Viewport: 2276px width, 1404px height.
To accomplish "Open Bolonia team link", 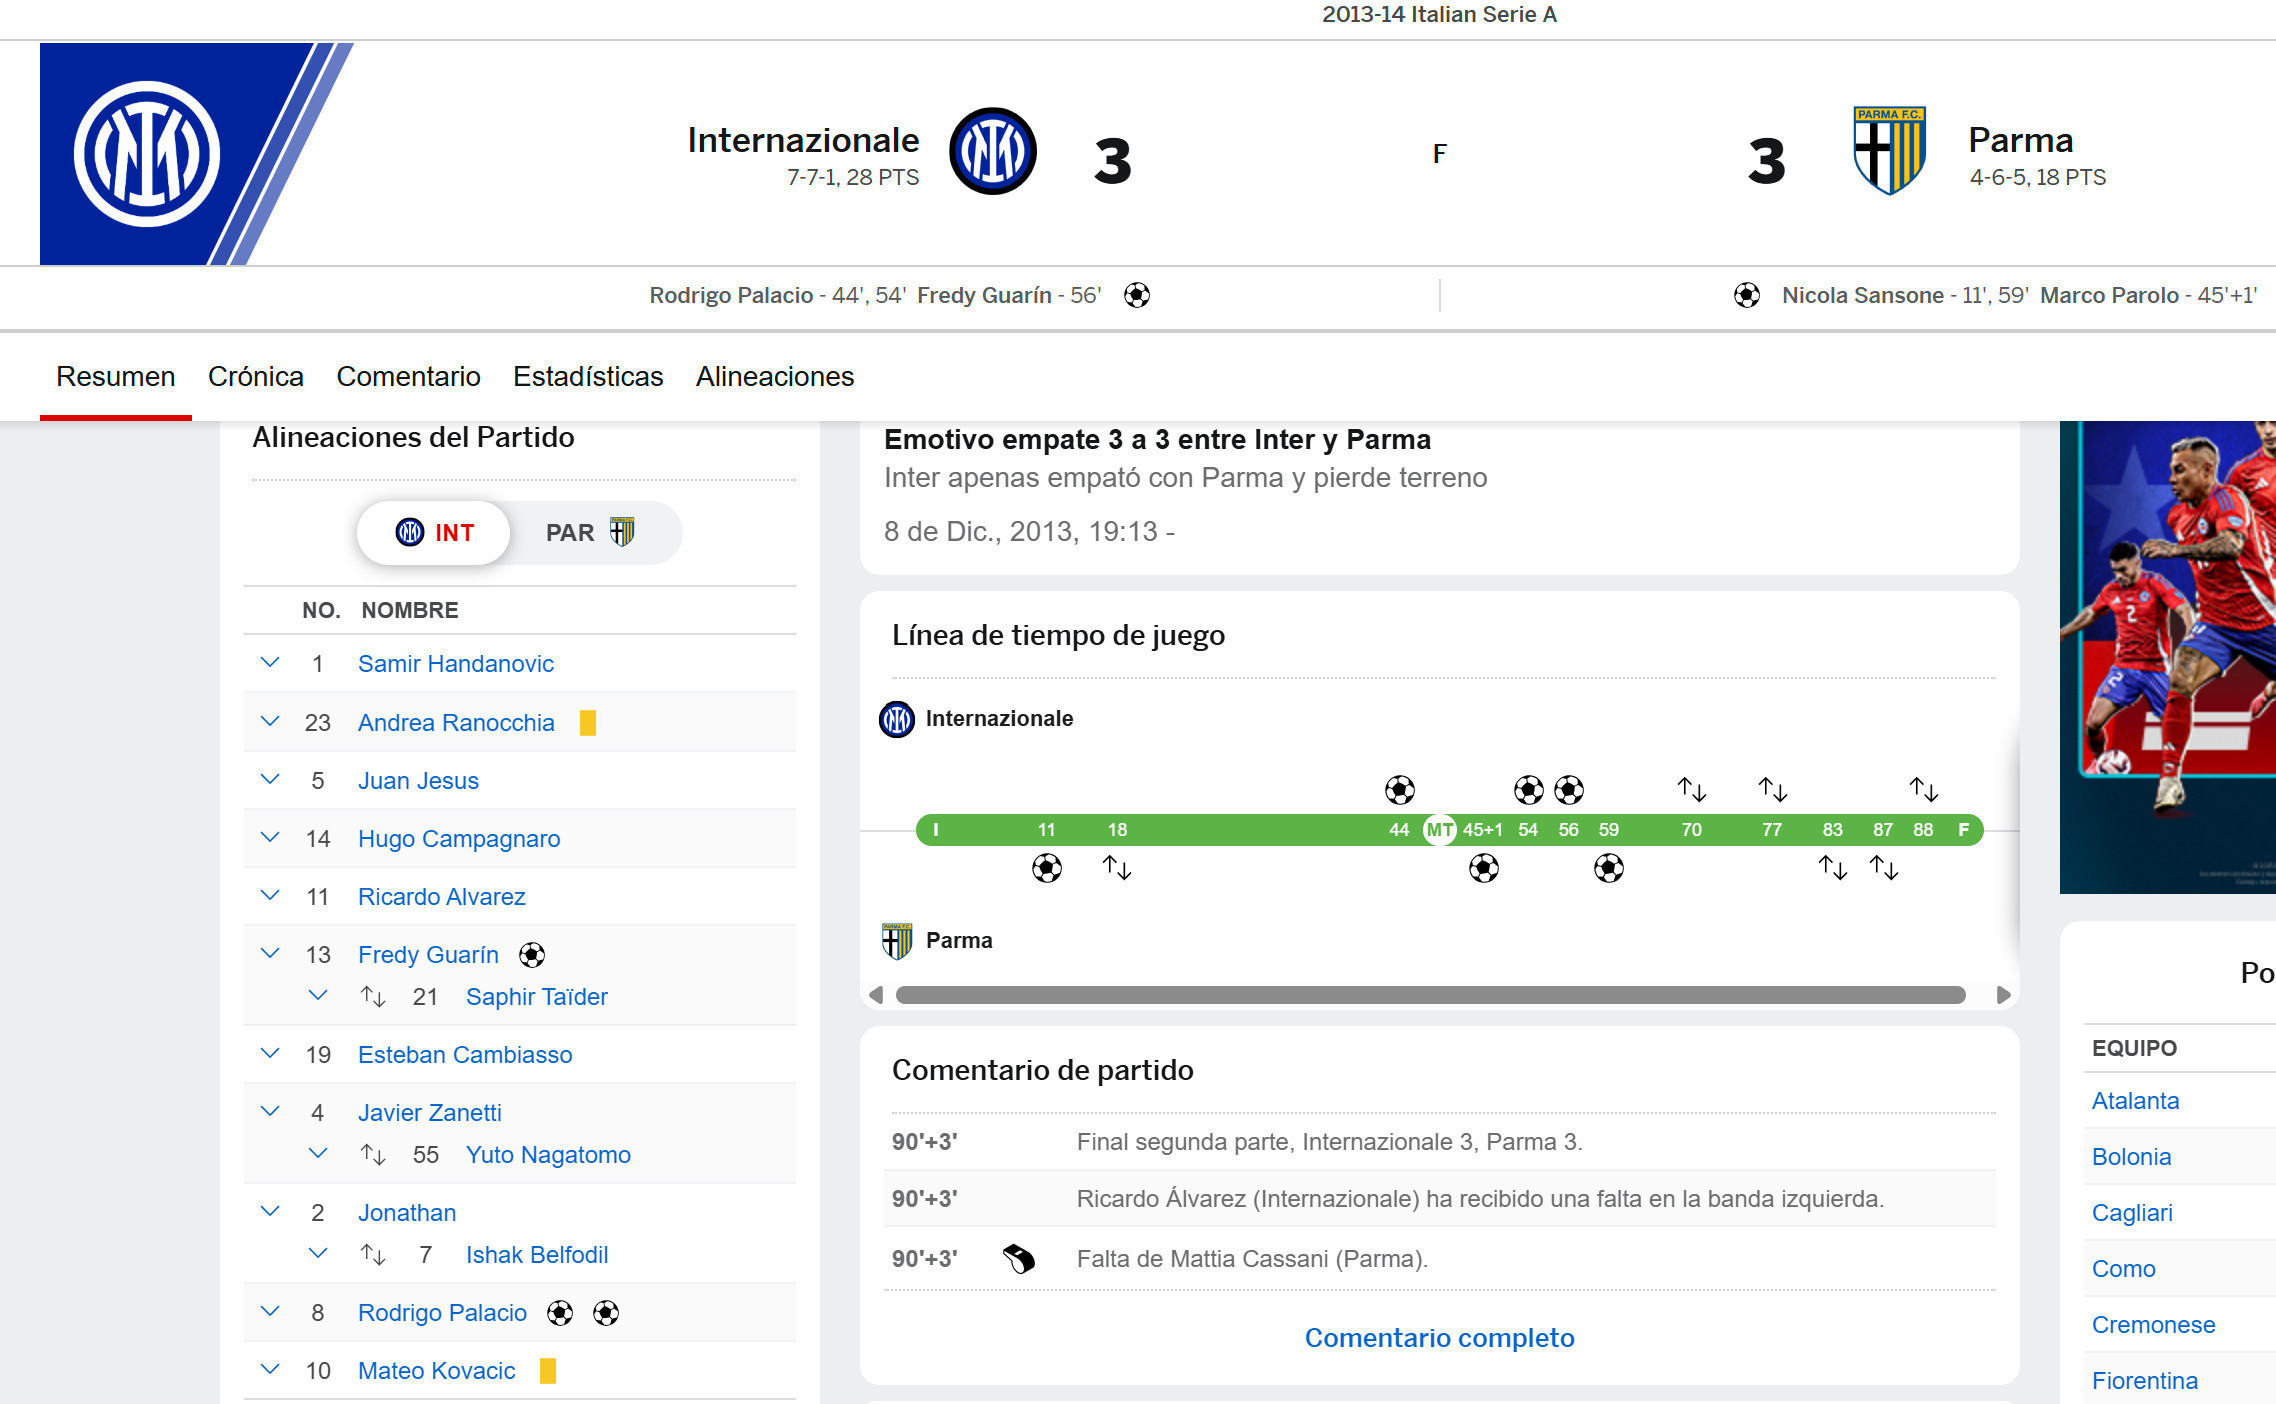I will (2131, 1157).
